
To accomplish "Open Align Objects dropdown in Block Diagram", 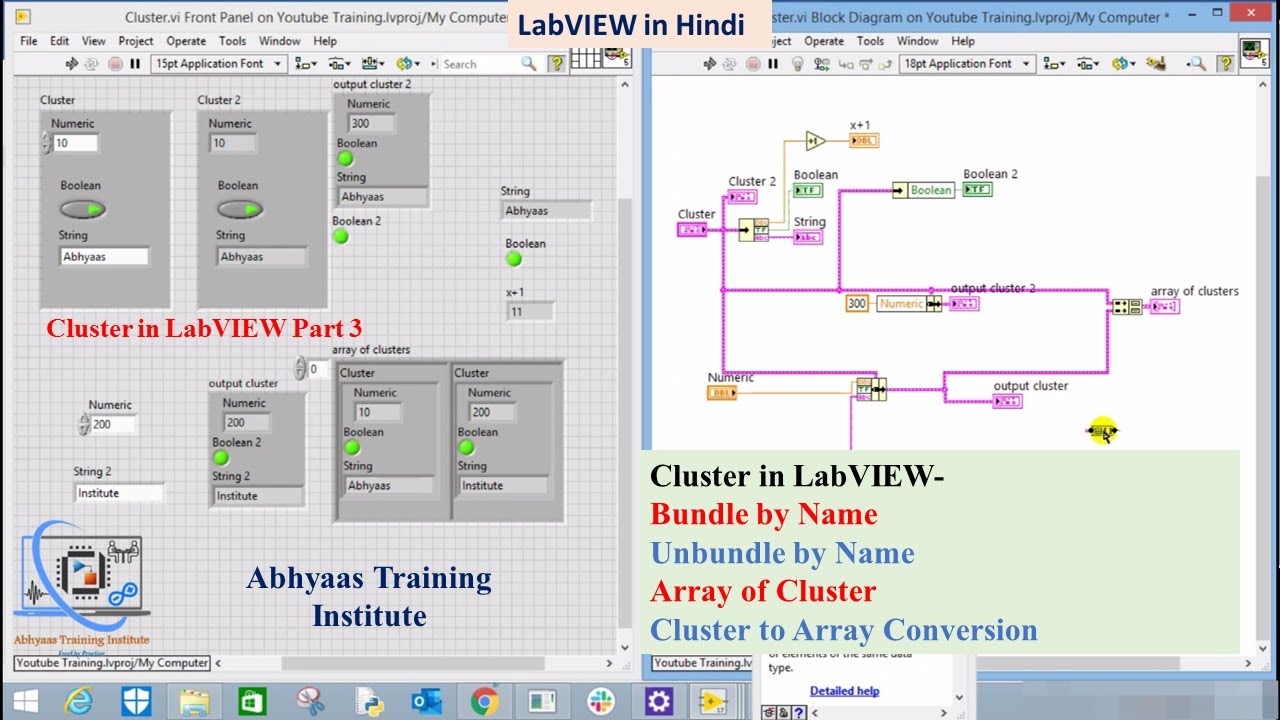I will [1054, 63].
